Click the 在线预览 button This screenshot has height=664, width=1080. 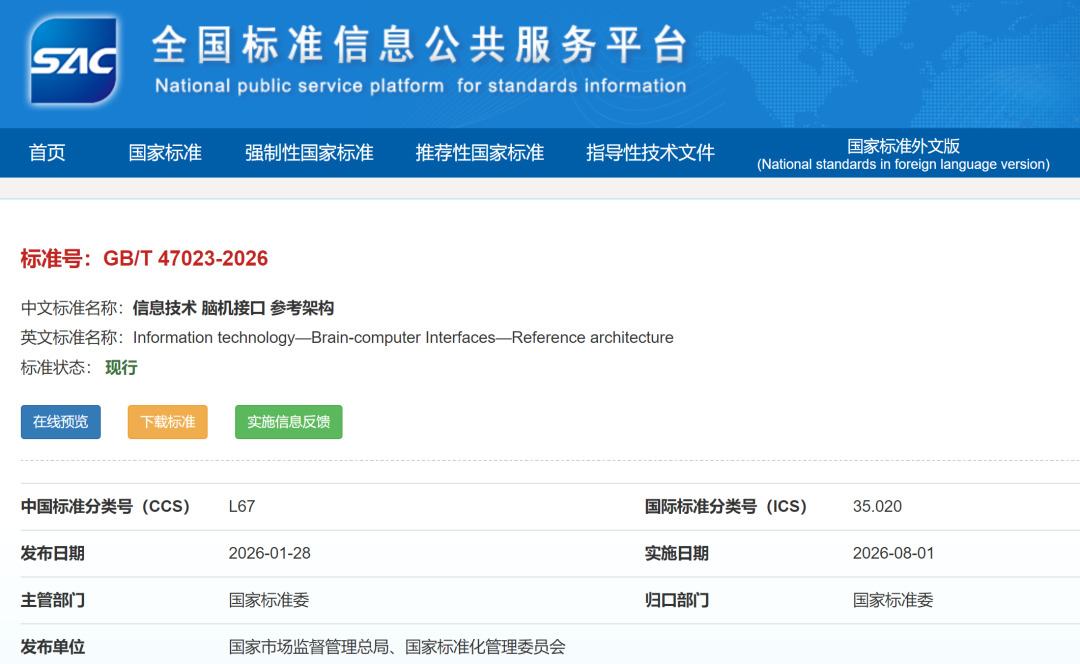[x=61, y=422]
